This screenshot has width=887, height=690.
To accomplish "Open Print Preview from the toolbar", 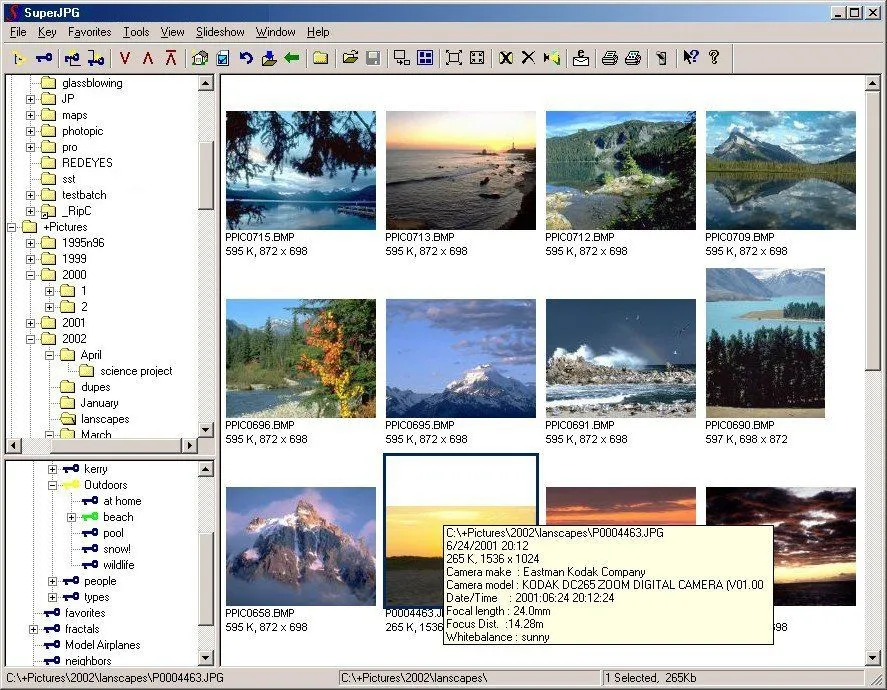I will (x=632, y=58).
